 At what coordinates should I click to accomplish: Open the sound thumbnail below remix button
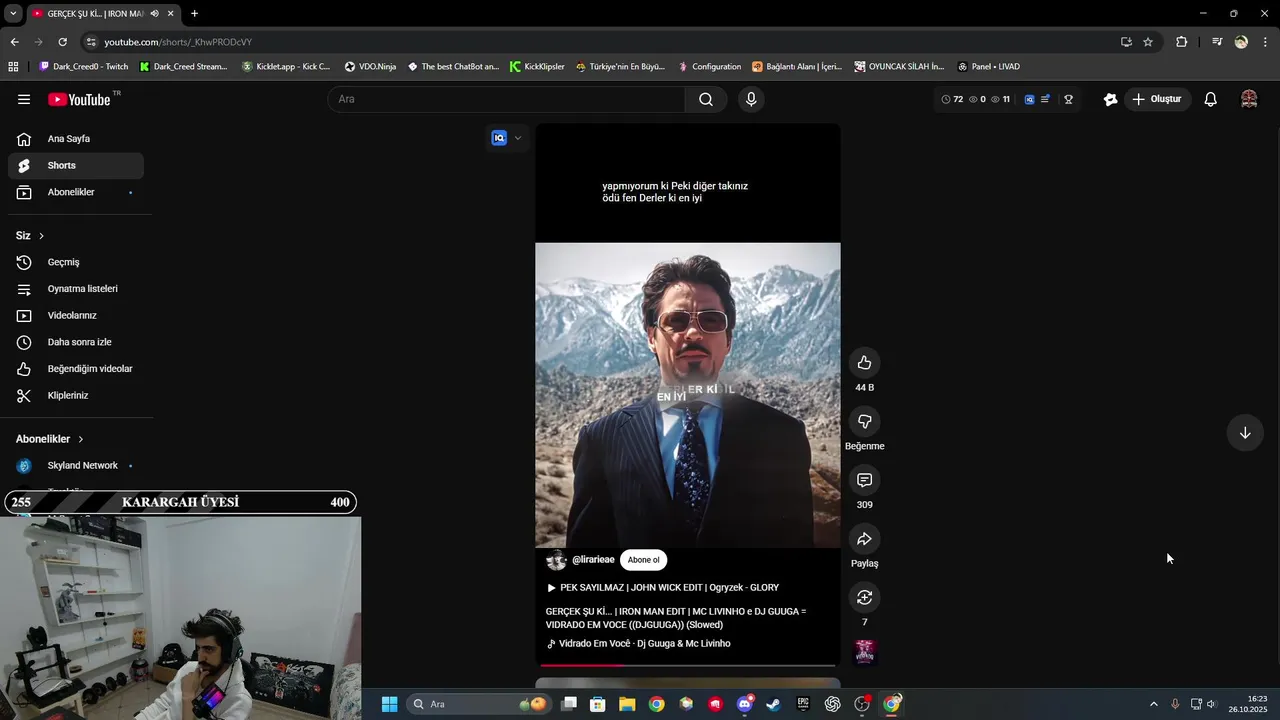[x=865, y=652]
